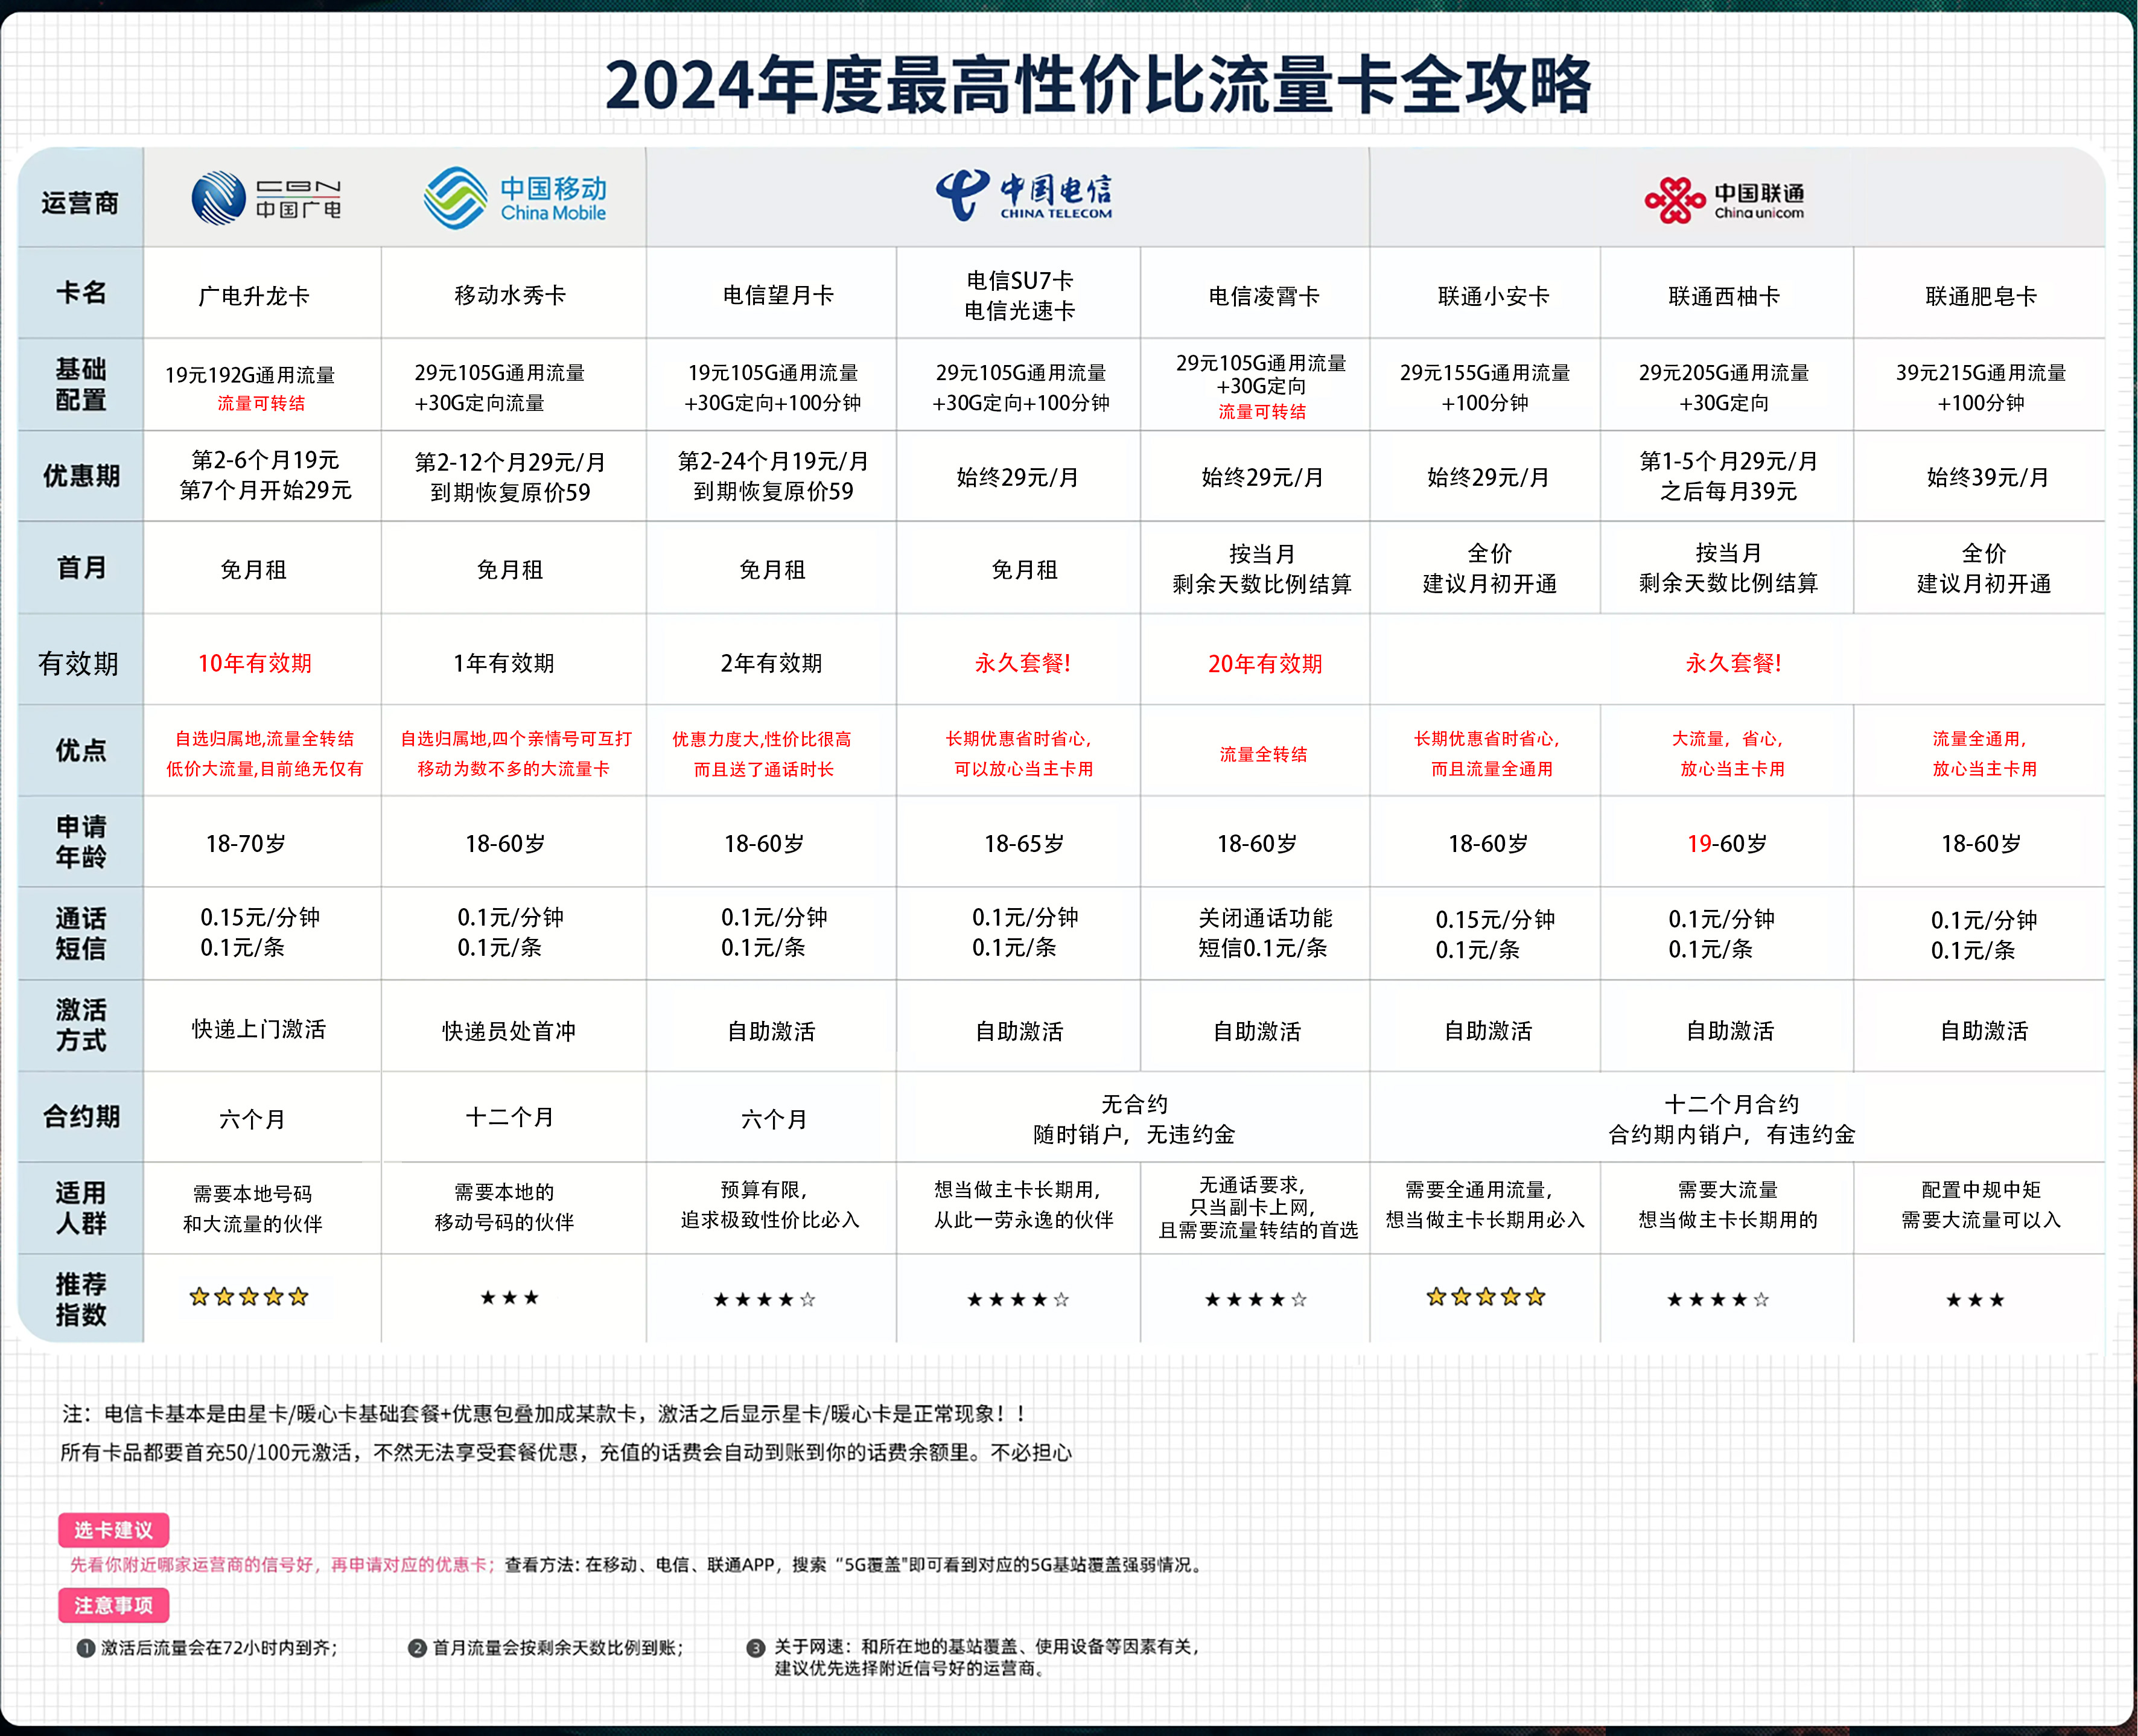
Task: Click 联通肥皂卡 three-star rating
Action: coord(1974,1300)
